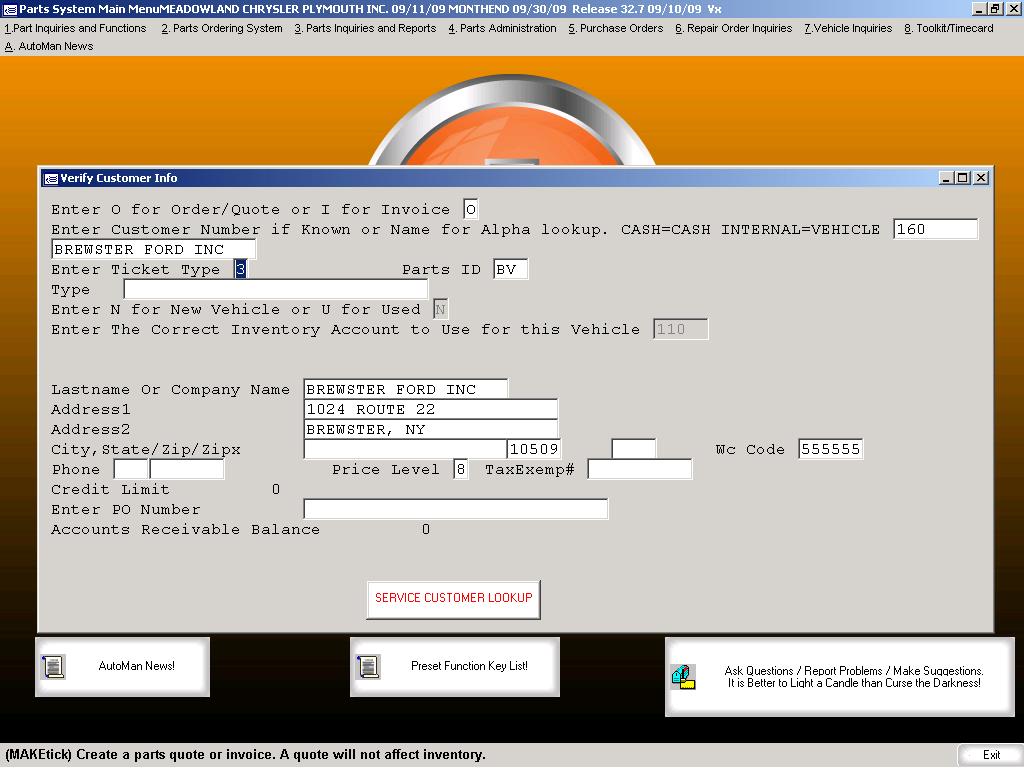Viewport: 1024px width, 768px height.
Task: Click the Enter PO Number field
Action: tap(455, 509)
